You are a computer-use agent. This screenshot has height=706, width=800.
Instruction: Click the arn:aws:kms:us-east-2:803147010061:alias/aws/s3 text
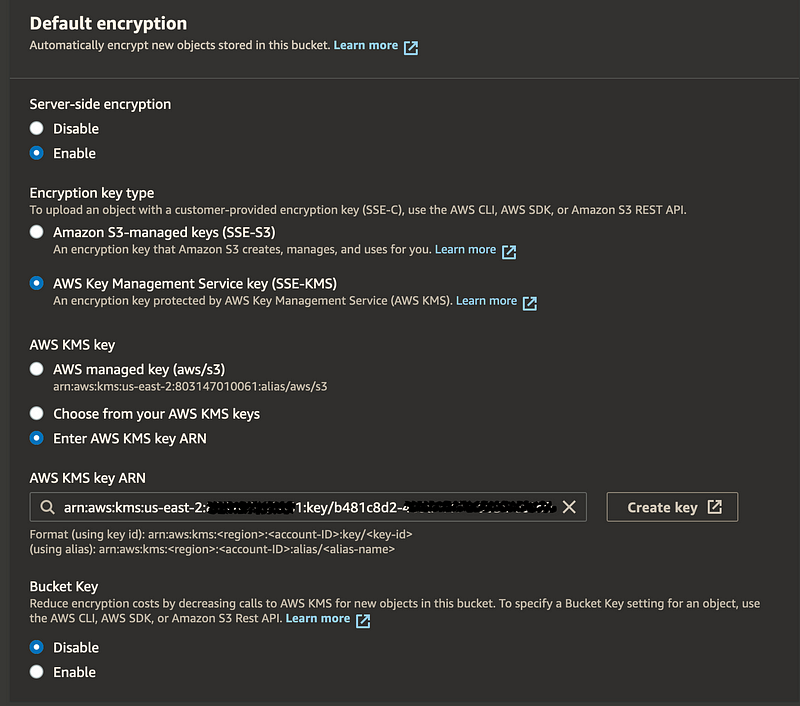[190, 387]
